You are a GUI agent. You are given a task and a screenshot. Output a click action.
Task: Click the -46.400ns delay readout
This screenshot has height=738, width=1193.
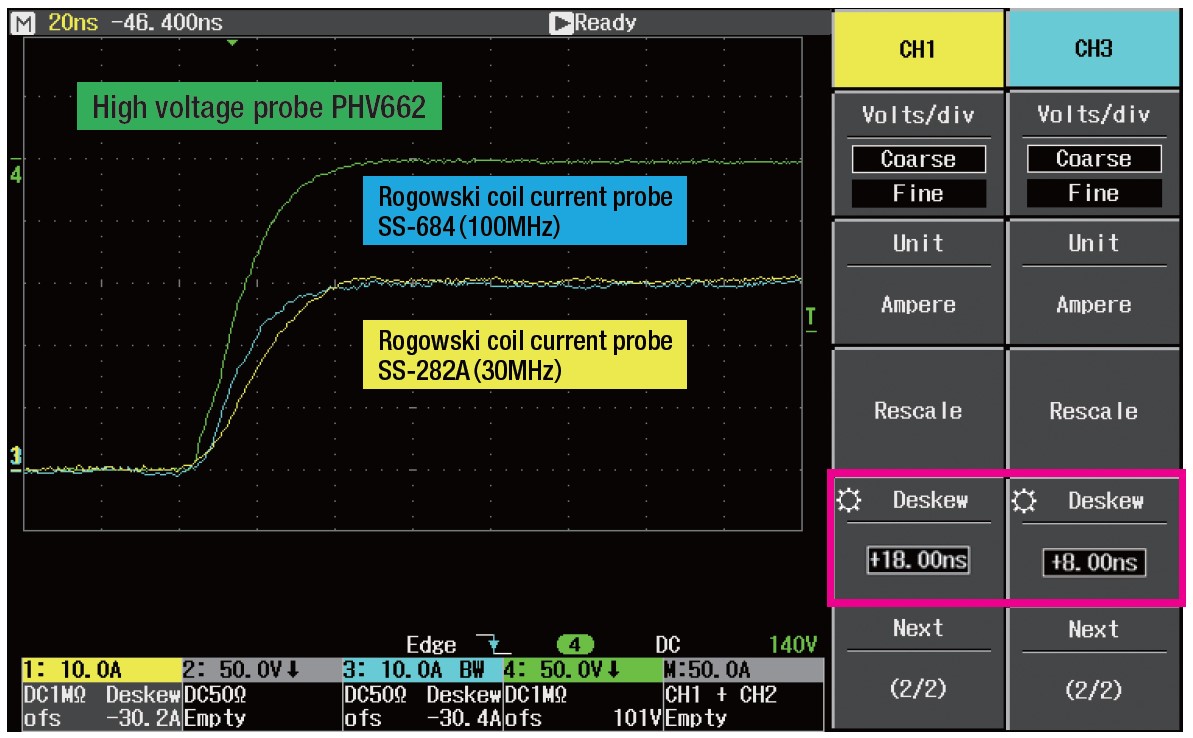[x=167, y=23]
